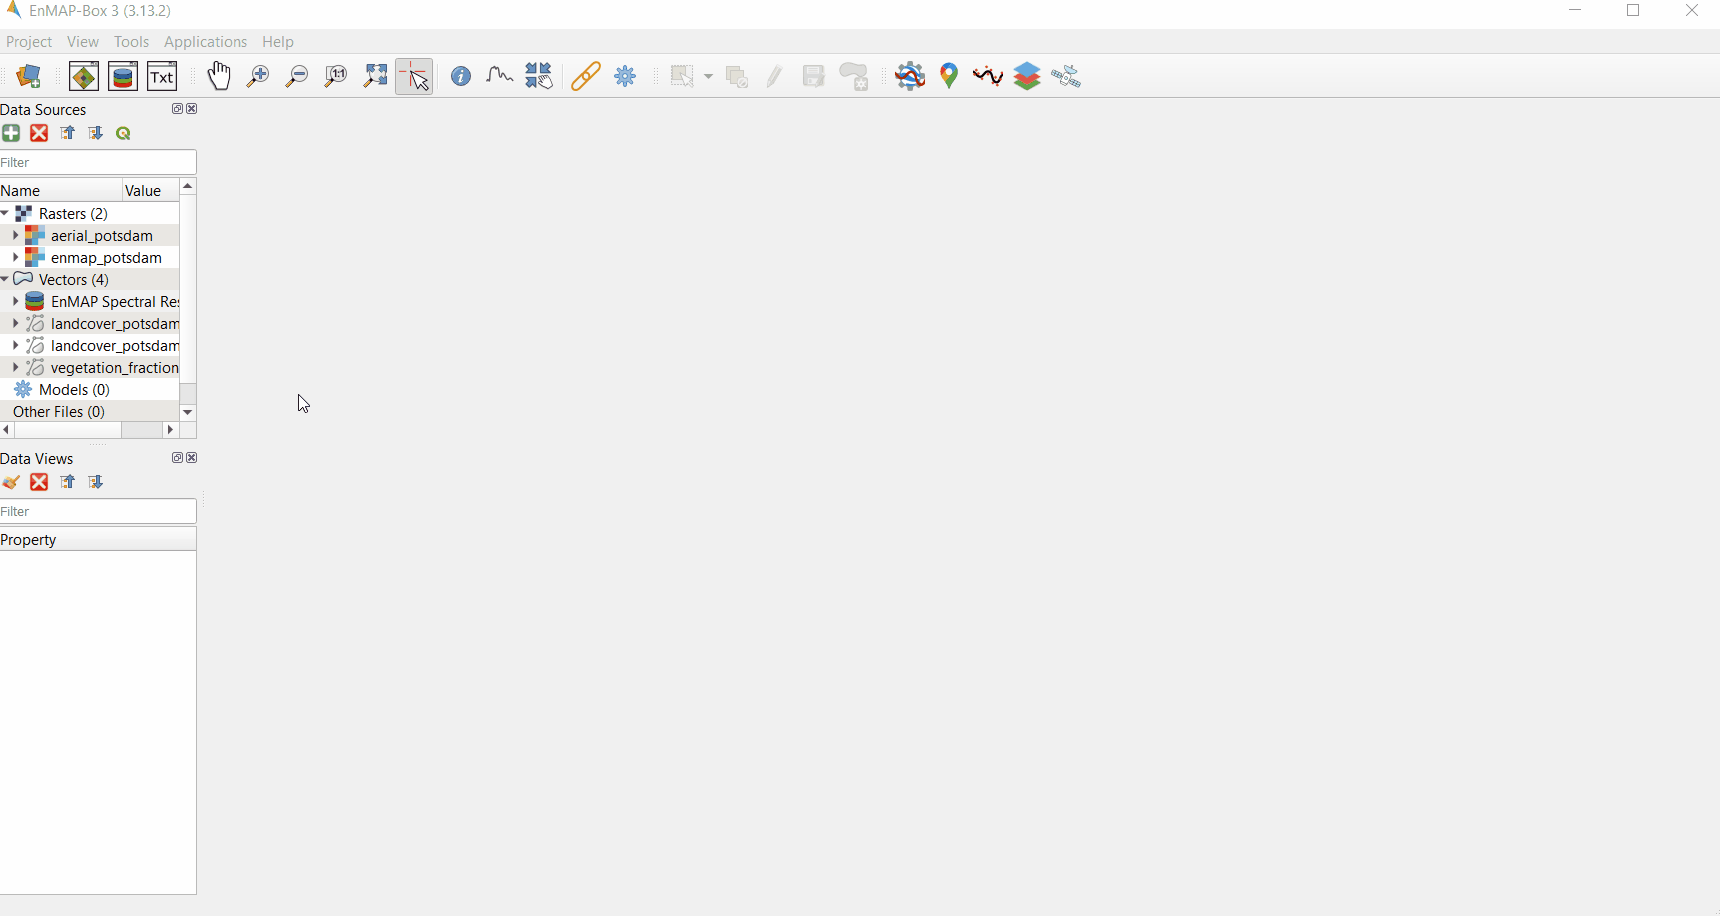Image resolution: width=1720 pixels, height=916 pixels.
Task: Open the select features dropdown arrow
Action: coord(708,77)
